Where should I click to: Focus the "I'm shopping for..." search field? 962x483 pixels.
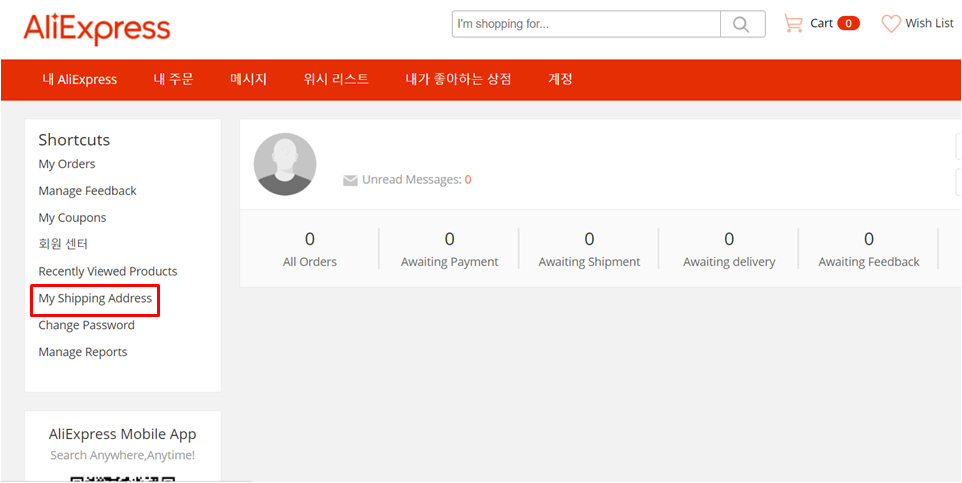click(x=587, y=25)
